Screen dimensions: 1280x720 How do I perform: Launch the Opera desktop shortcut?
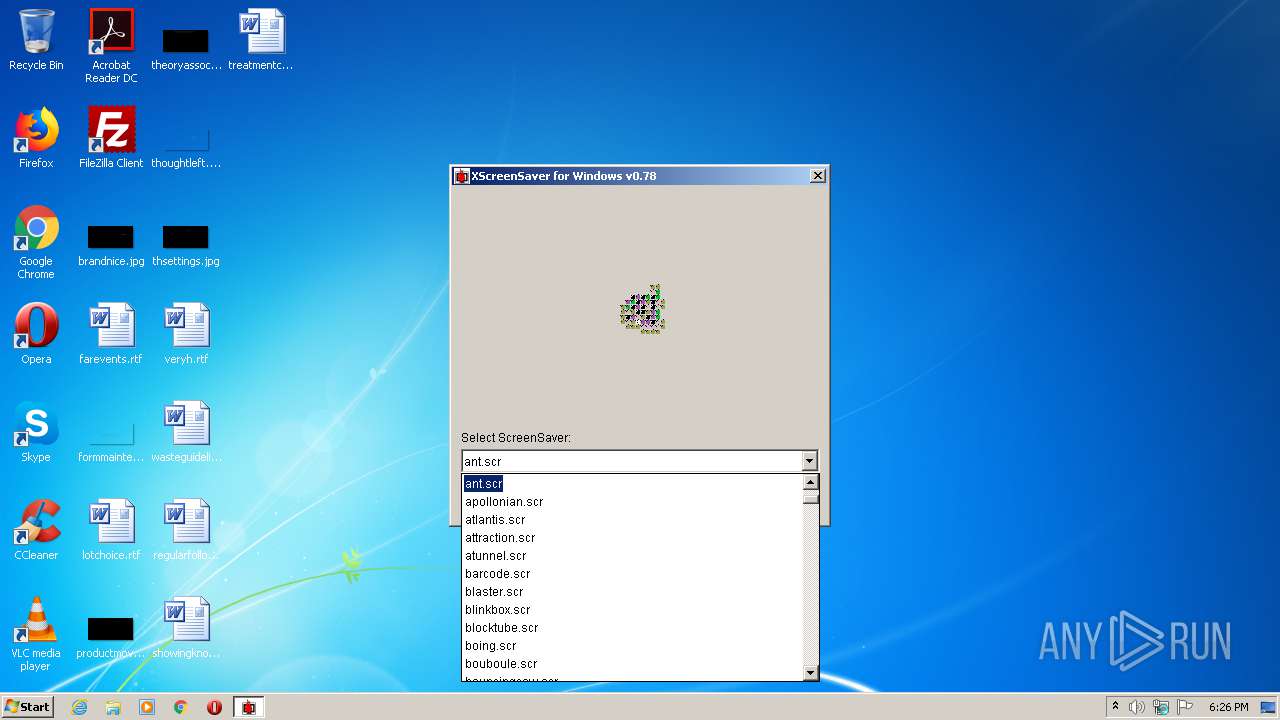point(36,334)
